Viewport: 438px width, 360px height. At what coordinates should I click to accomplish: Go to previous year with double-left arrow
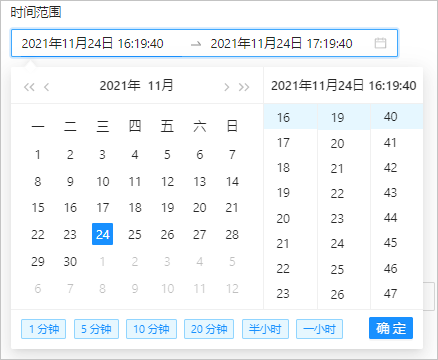[x=29, y=87]
